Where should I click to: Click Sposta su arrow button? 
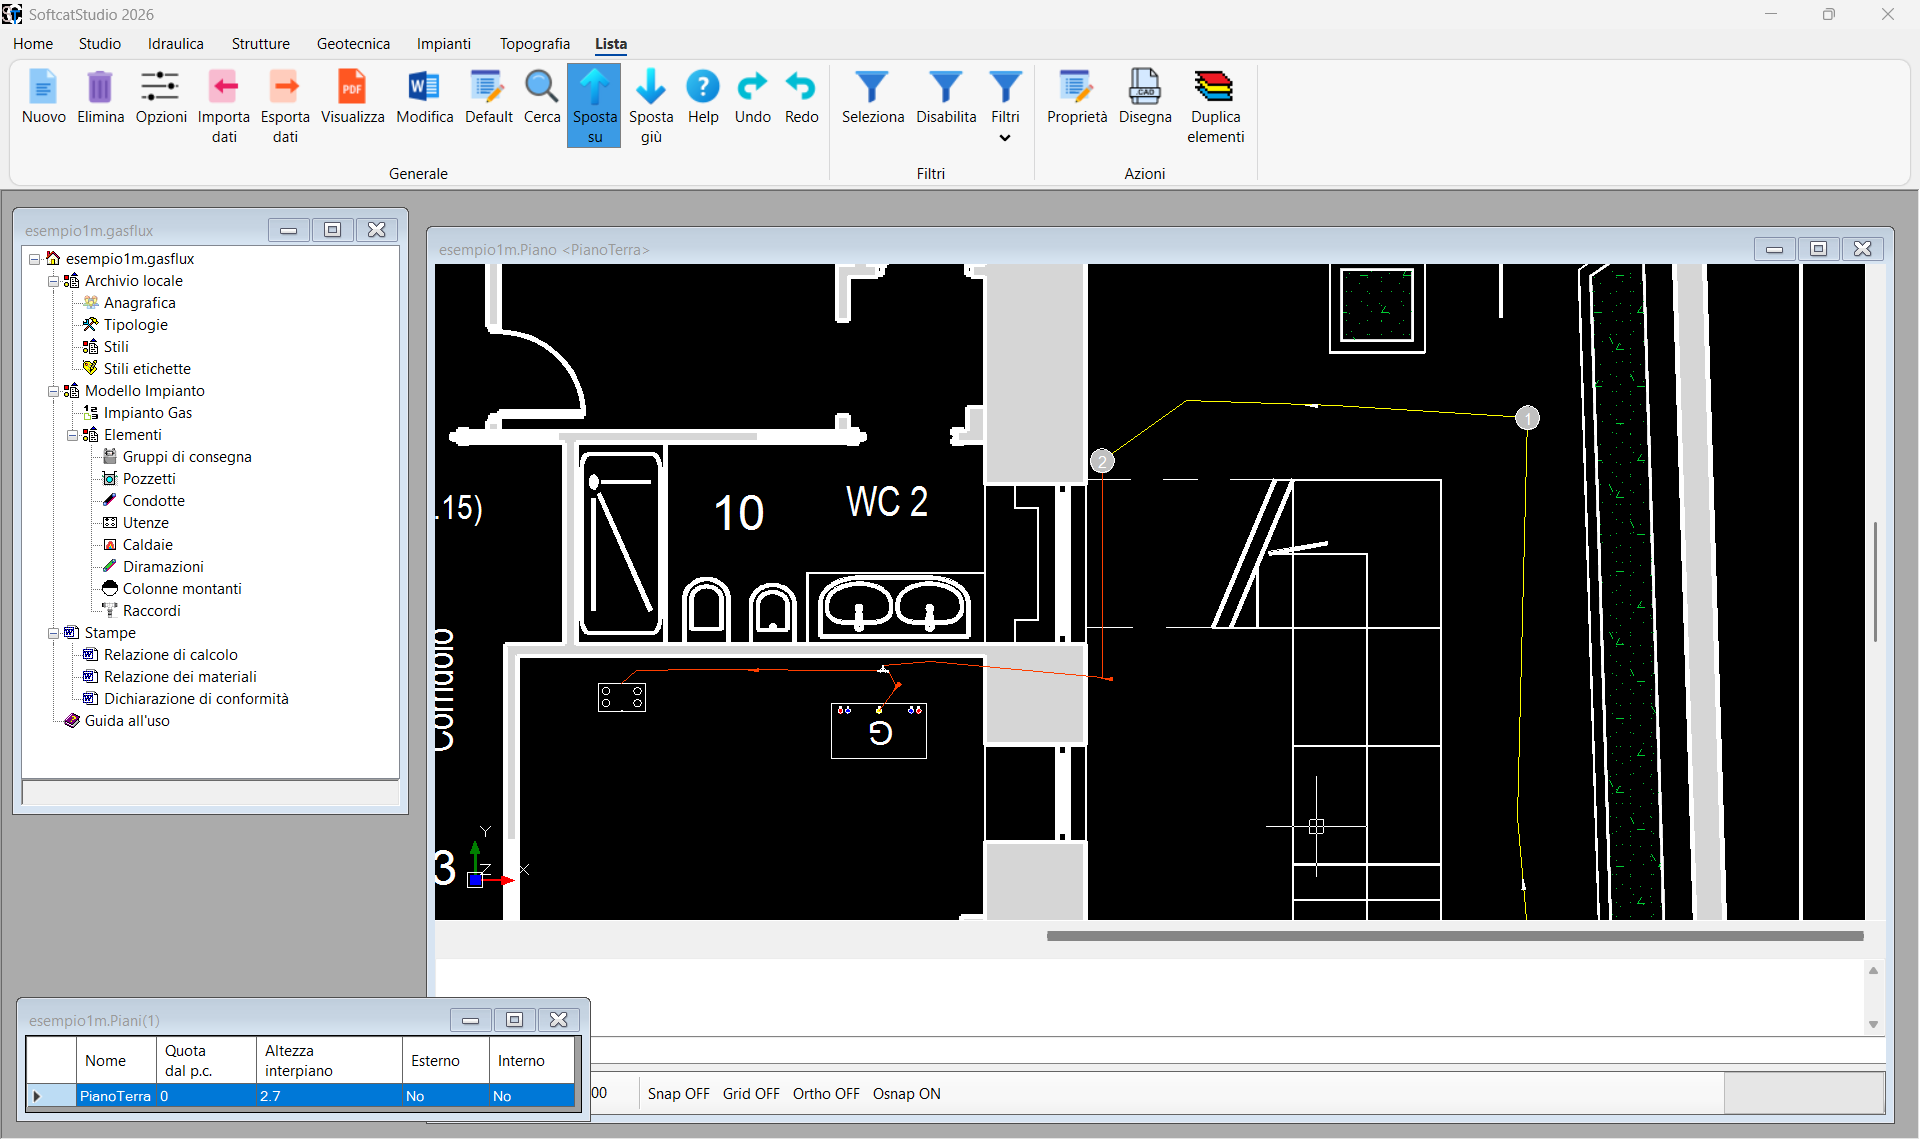(594, 105)
